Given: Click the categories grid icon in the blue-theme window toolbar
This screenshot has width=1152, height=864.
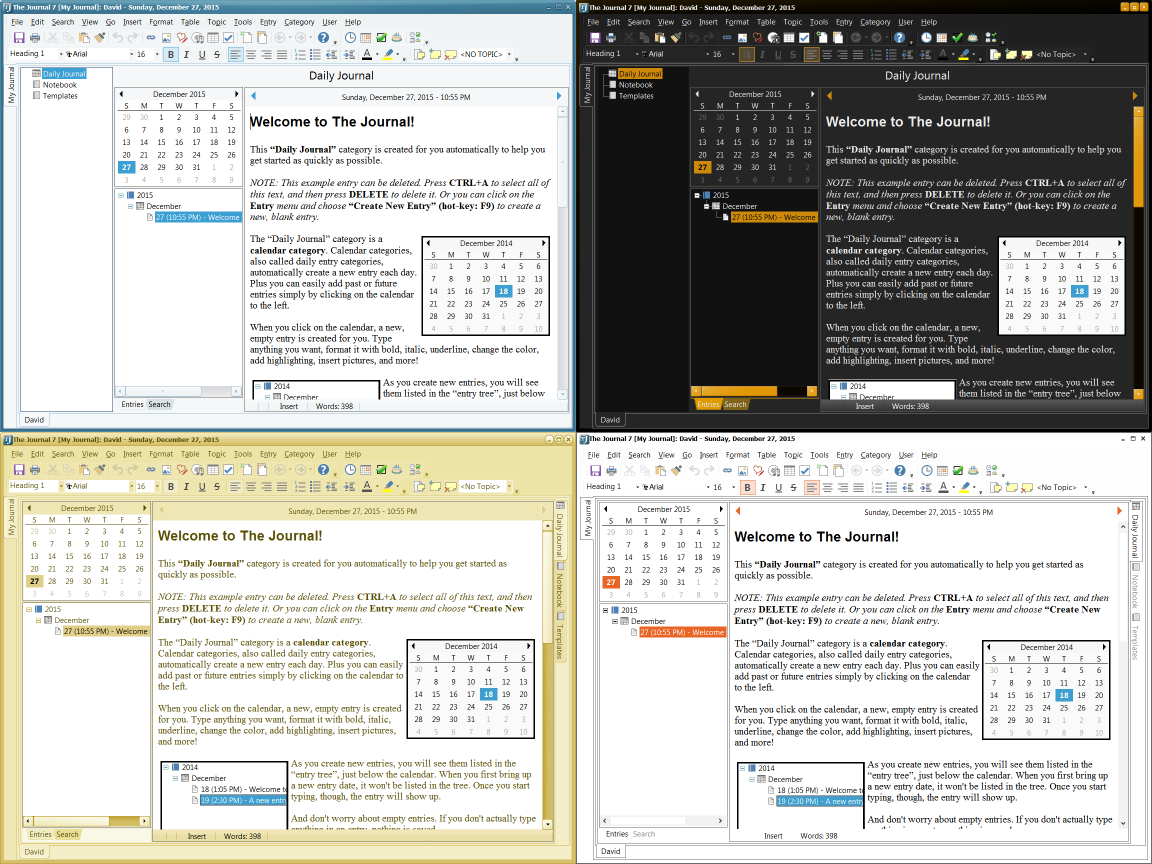Looking at the screenshot, I should tap(415, 37).
